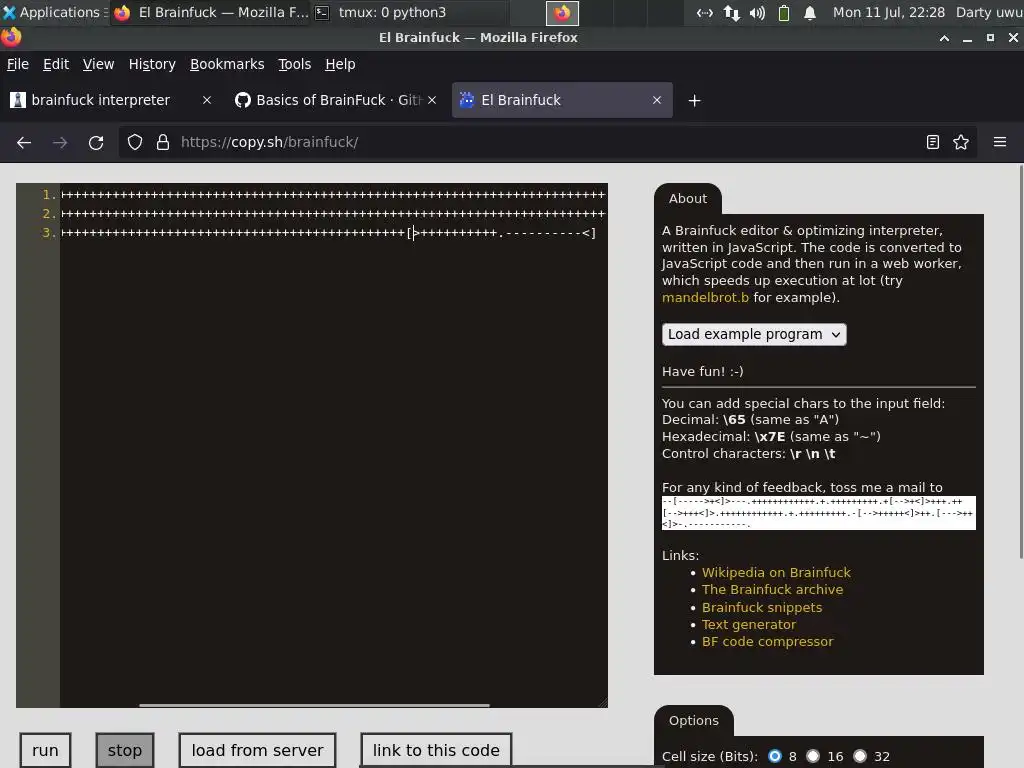Viewport: 1024px width, 768px height.
Task: Open the tracking protection shield
Action: (x=135, y=142)
